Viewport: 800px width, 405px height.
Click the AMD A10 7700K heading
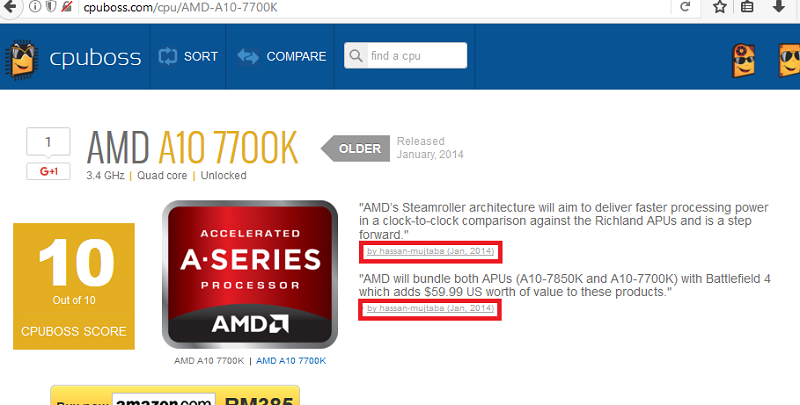(x=192, y=148)
